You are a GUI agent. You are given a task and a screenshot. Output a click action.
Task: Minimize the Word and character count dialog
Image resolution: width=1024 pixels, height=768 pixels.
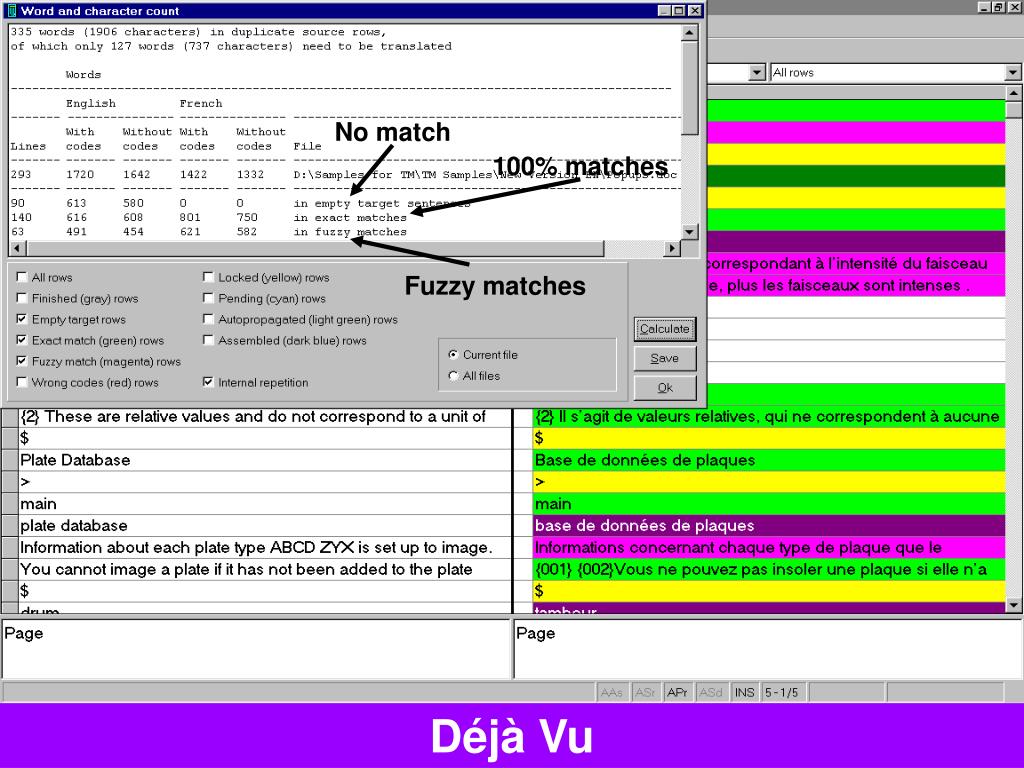664,10
